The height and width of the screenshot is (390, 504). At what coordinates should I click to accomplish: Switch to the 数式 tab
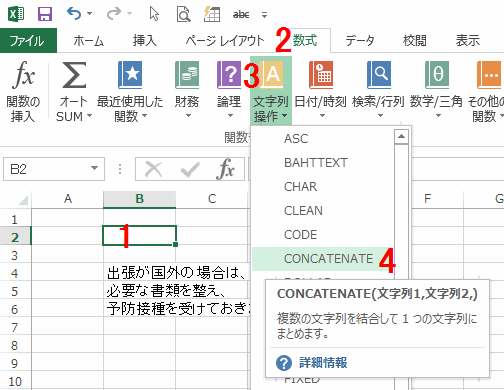click(x=305, y=41)
